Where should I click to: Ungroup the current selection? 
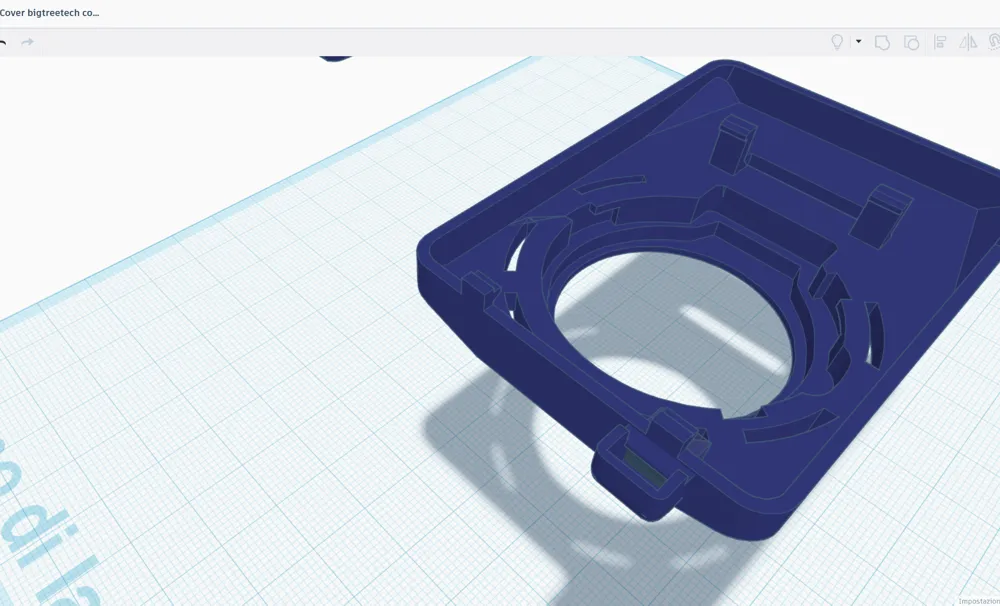pyautogui.click(x=911, y=42)
